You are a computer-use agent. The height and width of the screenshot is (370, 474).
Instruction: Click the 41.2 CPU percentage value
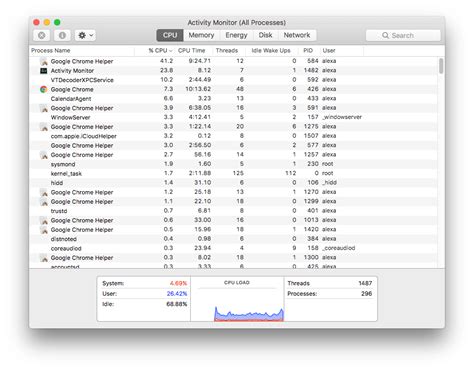166,61
